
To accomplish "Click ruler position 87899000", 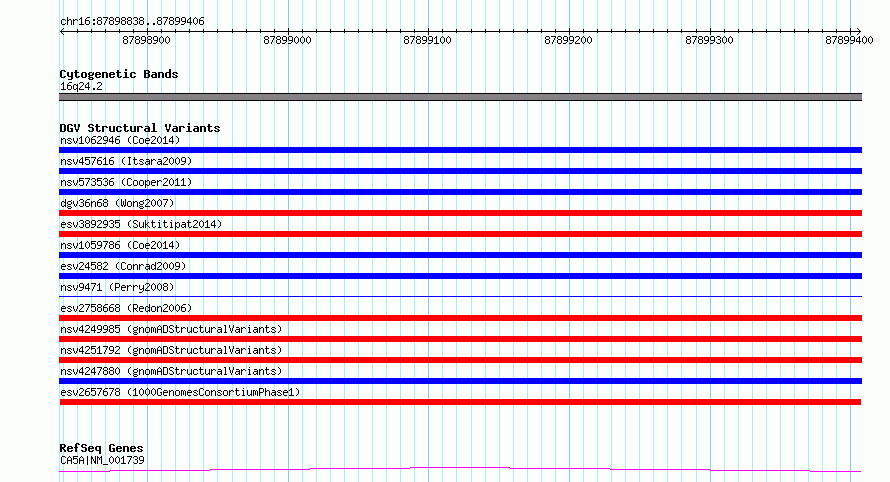I will (x=287, y=40).
